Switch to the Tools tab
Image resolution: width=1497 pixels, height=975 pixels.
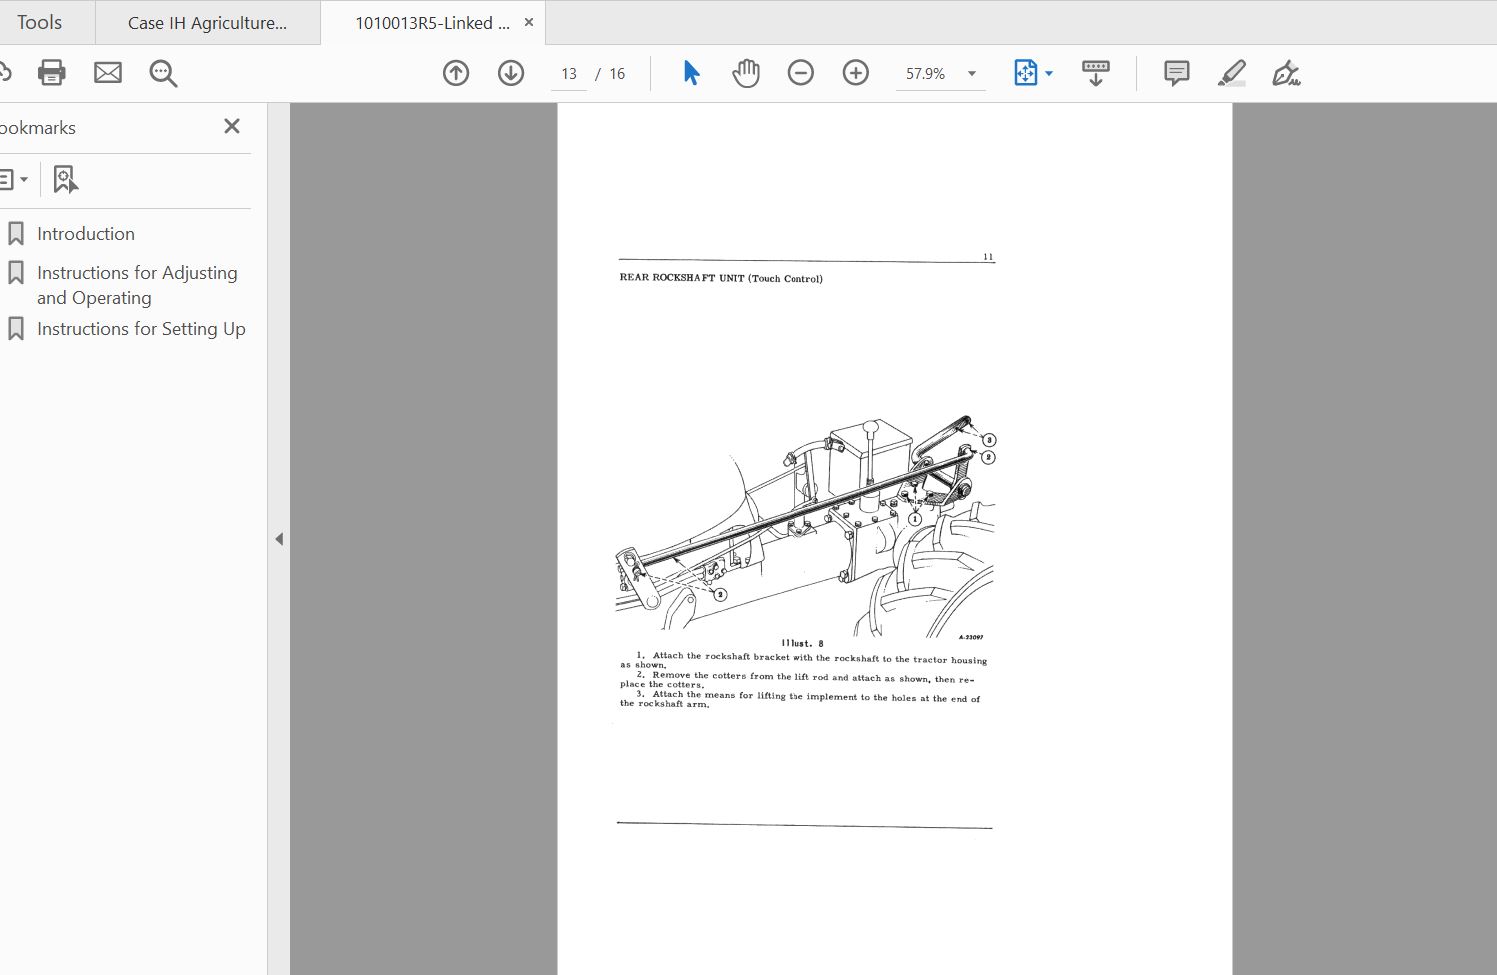coord(40,22)
